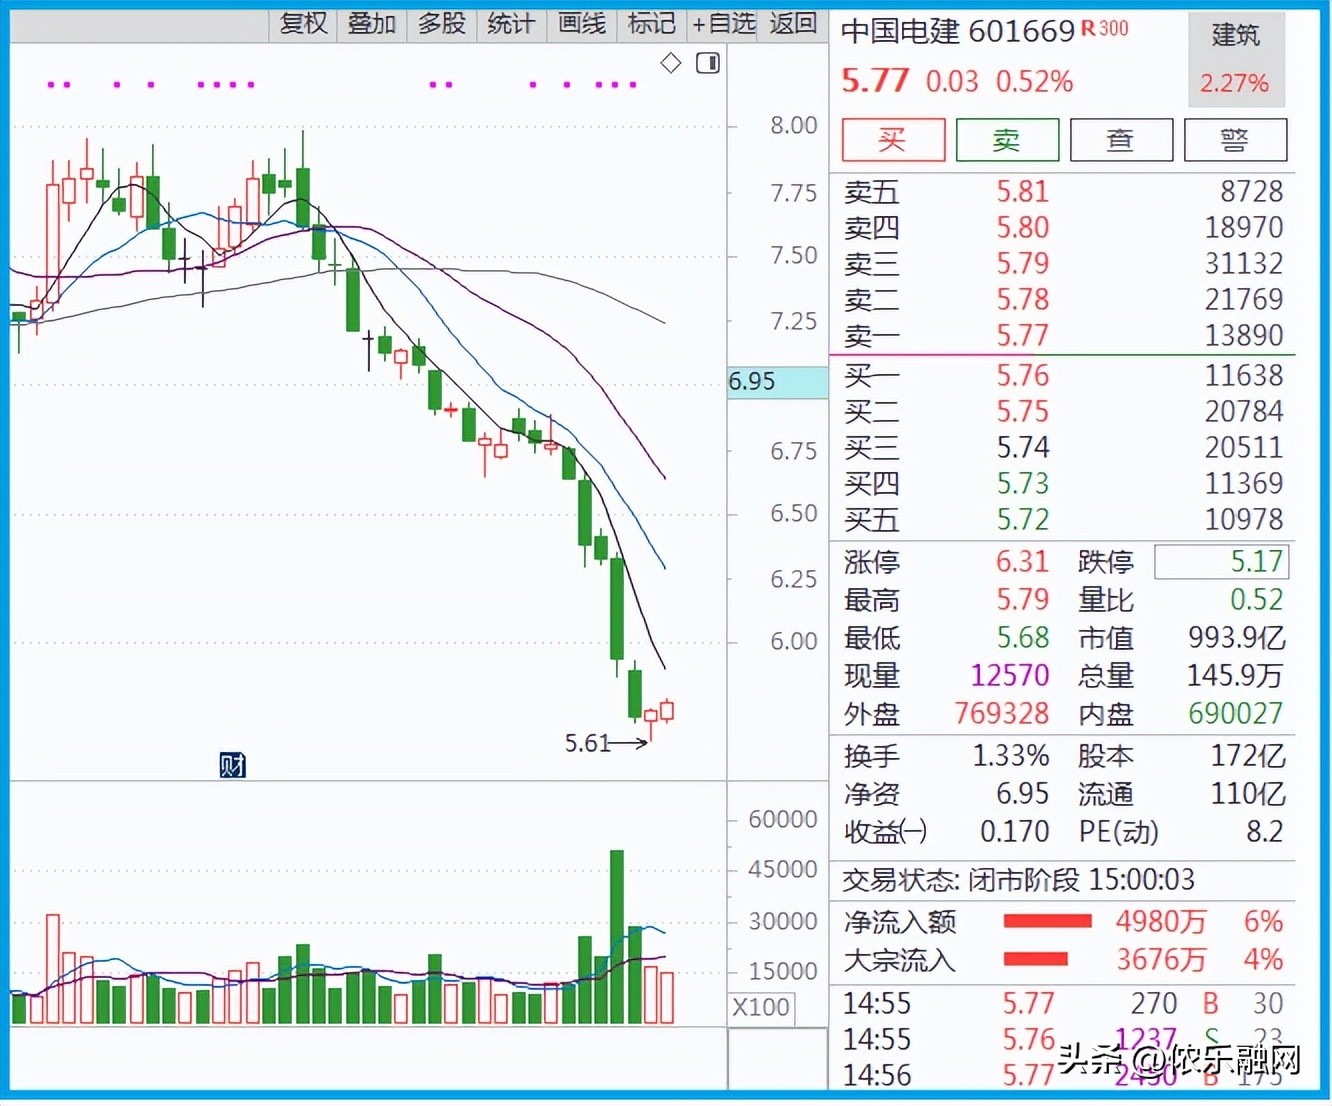Open 多股 multi-stock view
Screen dimensions: 1332x1106
442,24
